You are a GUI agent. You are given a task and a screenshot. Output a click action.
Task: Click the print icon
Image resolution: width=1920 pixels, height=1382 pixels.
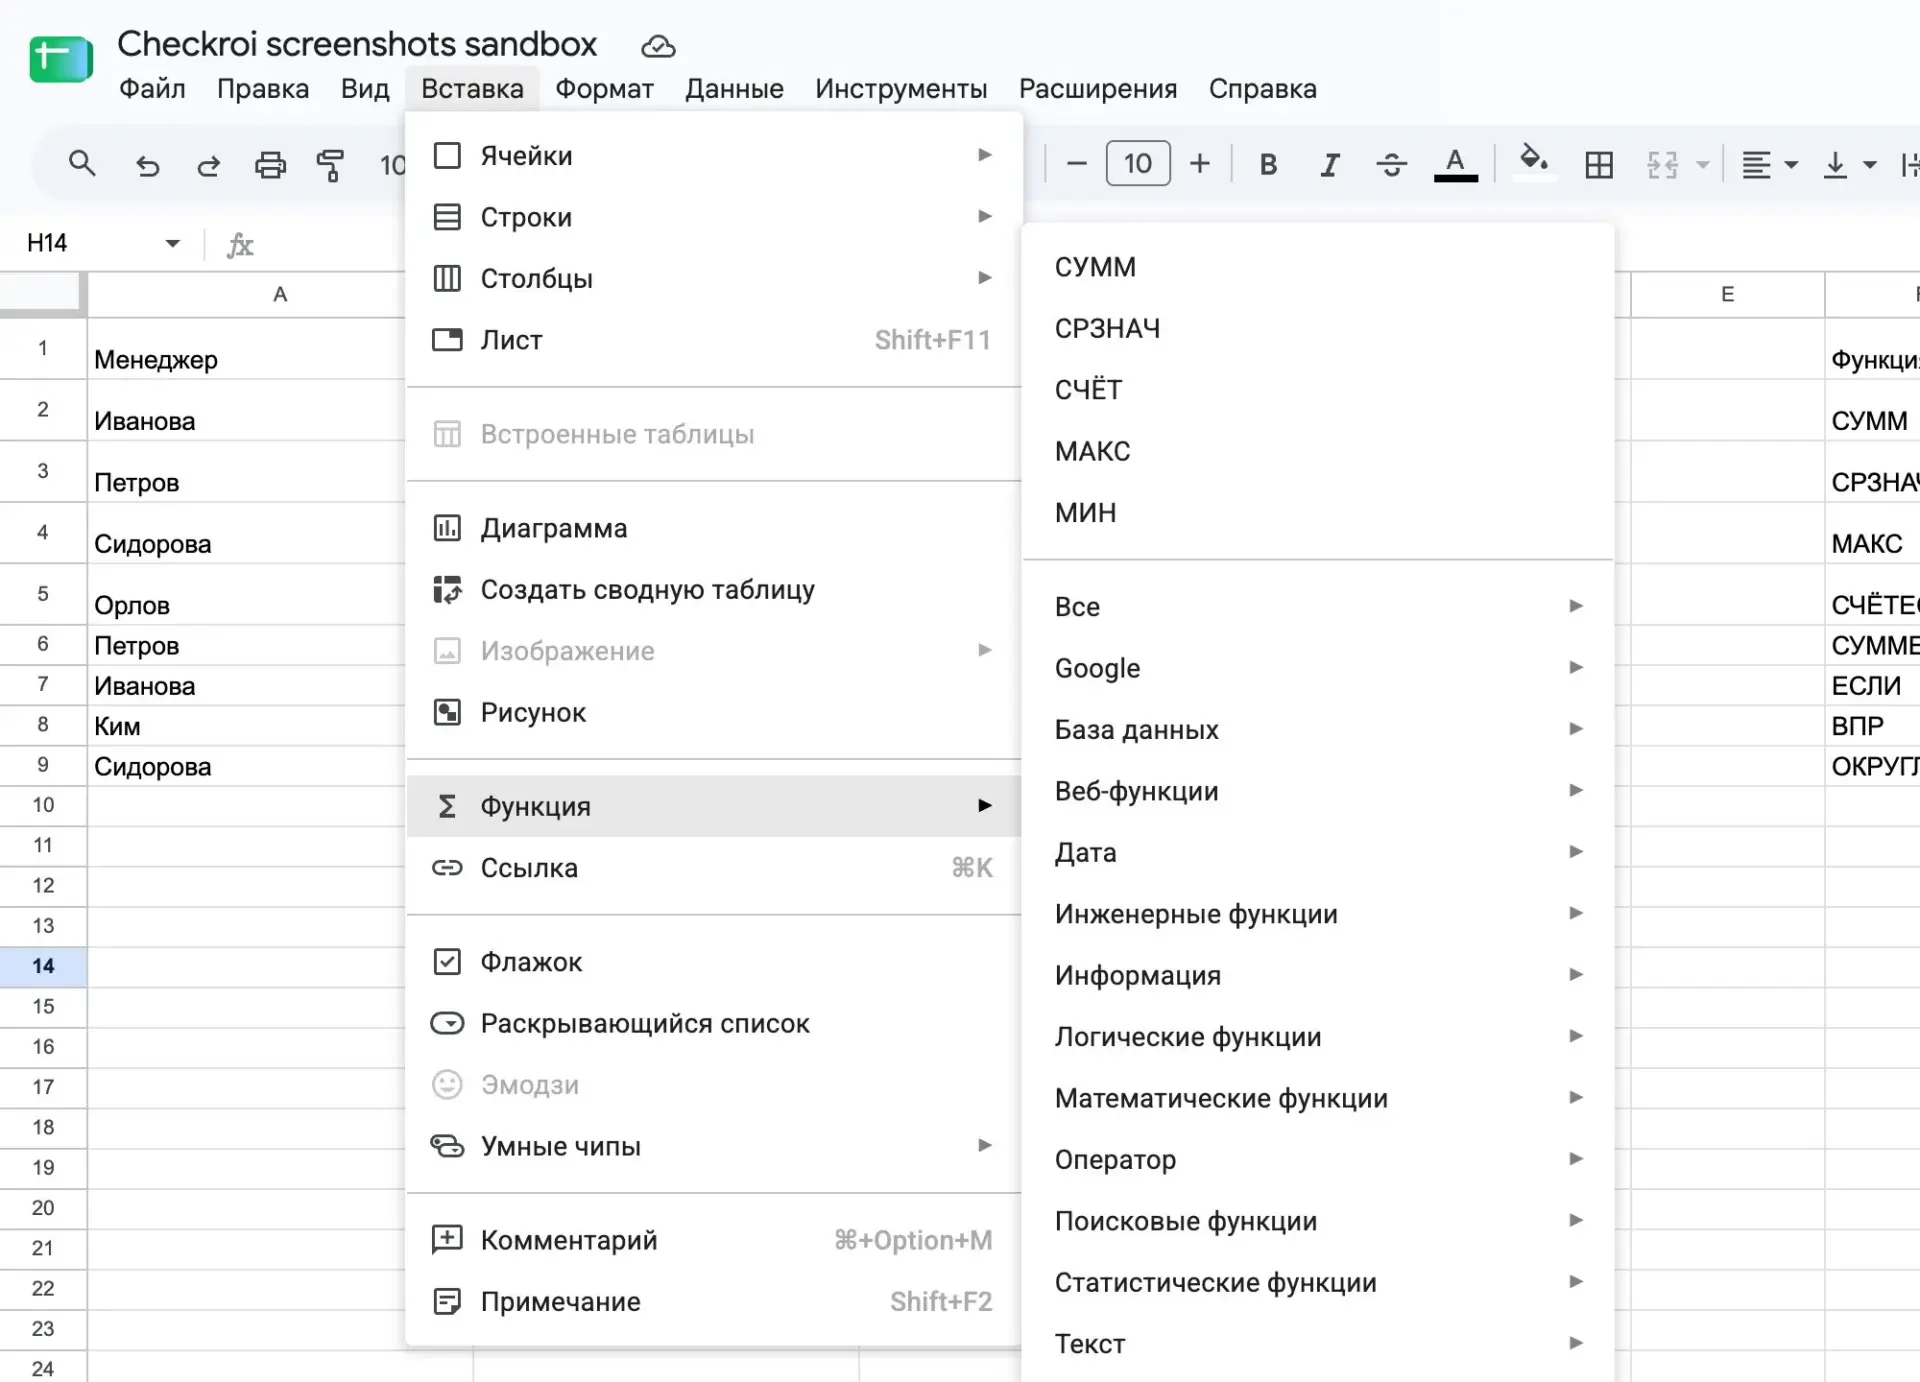click(x=270, y=164)
